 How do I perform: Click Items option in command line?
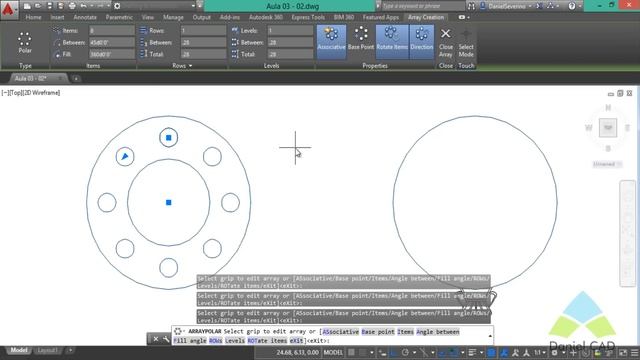click(405, 331)
